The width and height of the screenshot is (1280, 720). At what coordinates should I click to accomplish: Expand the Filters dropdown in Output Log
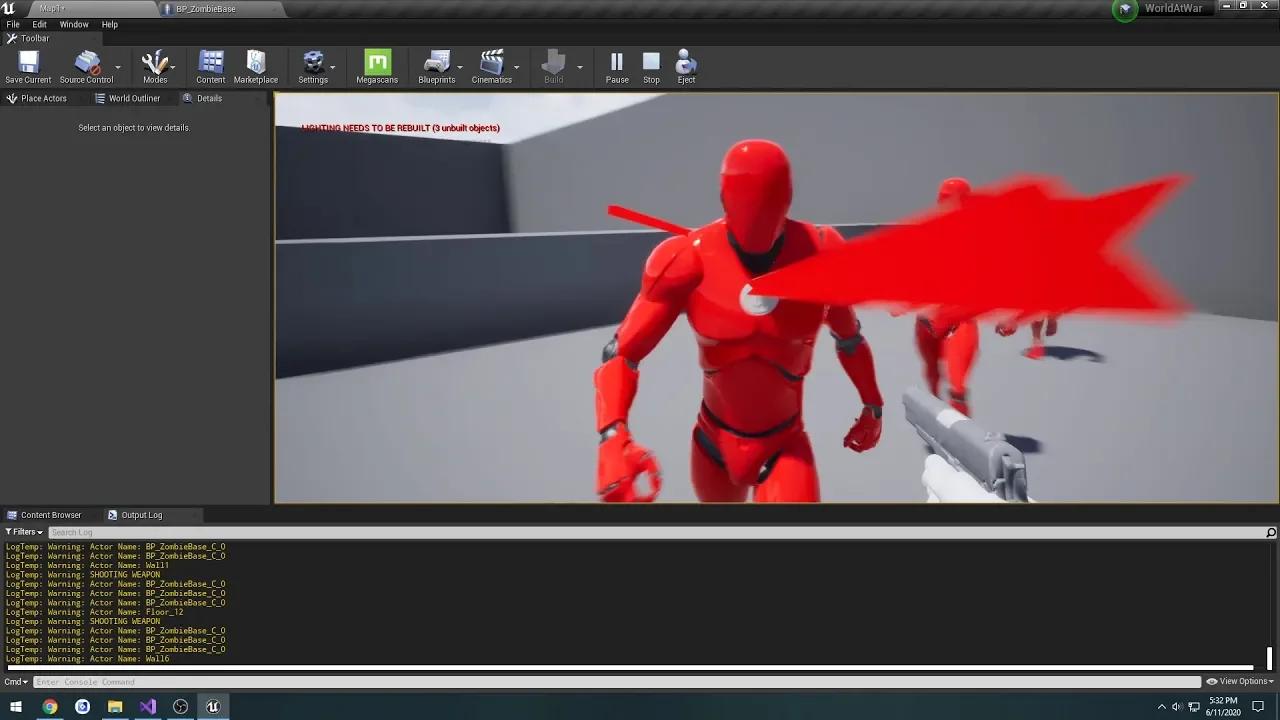(x=22, y=531)
